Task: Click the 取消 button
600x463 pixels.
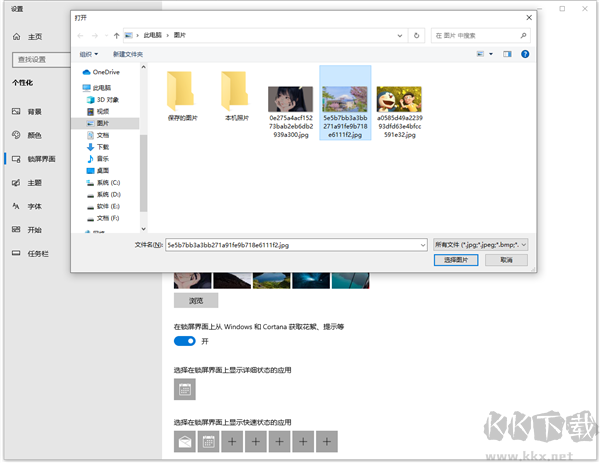Action: pos(506,260)
